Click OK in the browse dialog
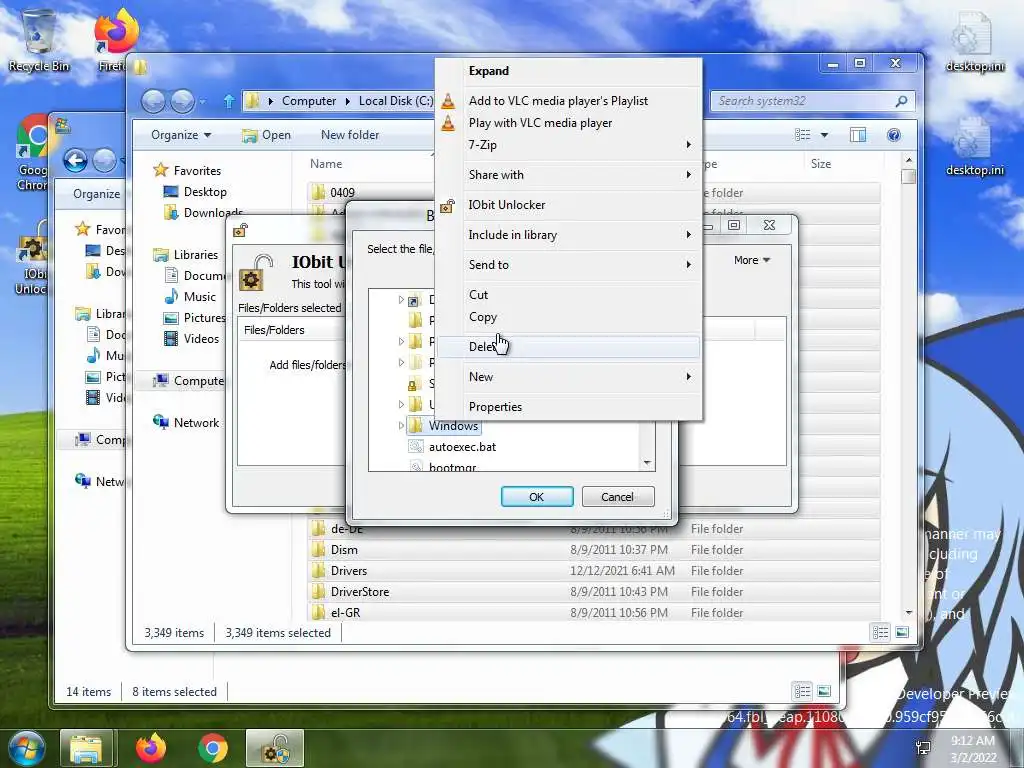 pos(537,497)
